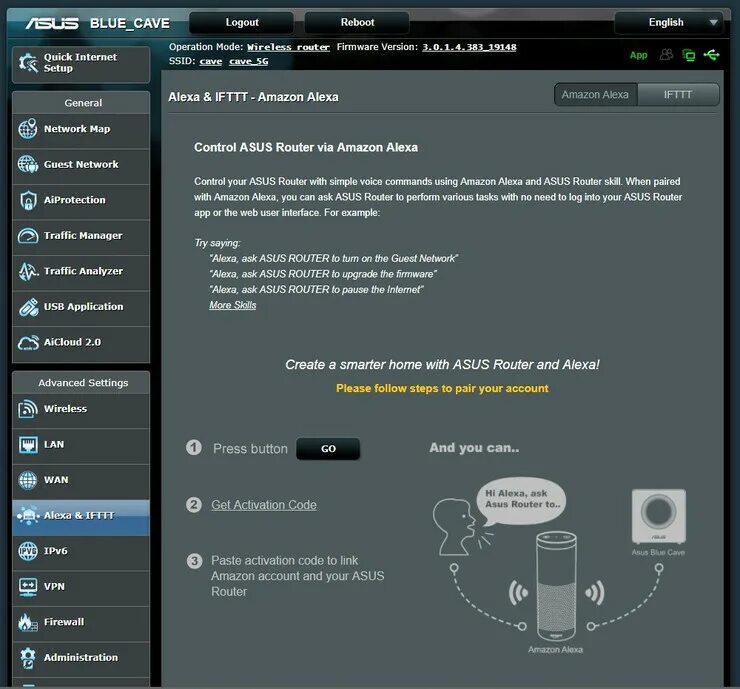740x689 pixels.
Task: Click 'Please follow steps to pair your account'
Action: [442, 388]
